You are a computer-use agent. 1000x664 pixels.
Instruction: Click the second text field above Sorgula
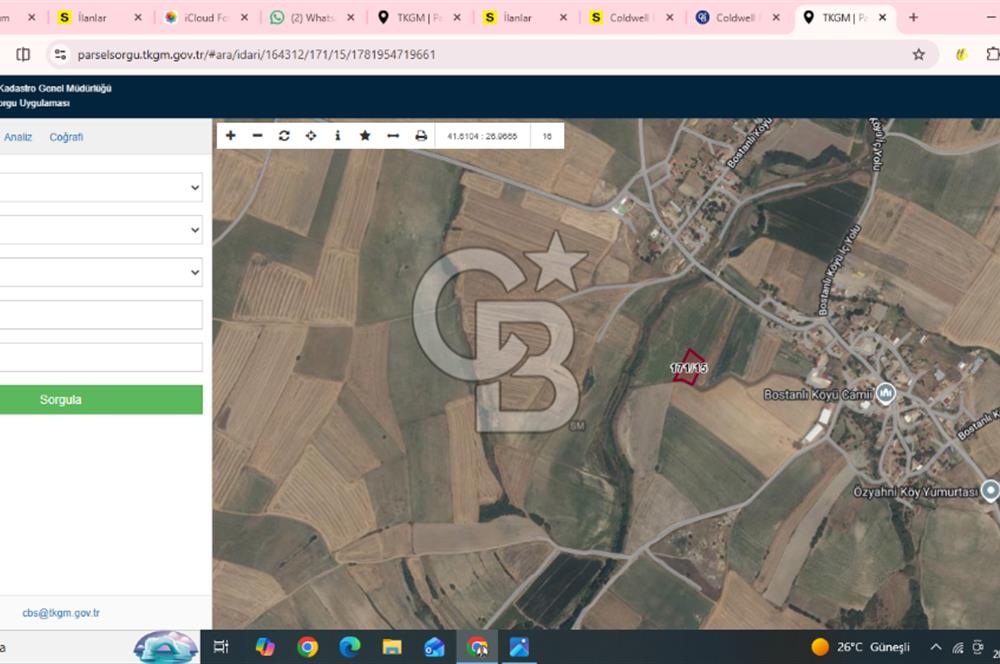coord(101,357)
